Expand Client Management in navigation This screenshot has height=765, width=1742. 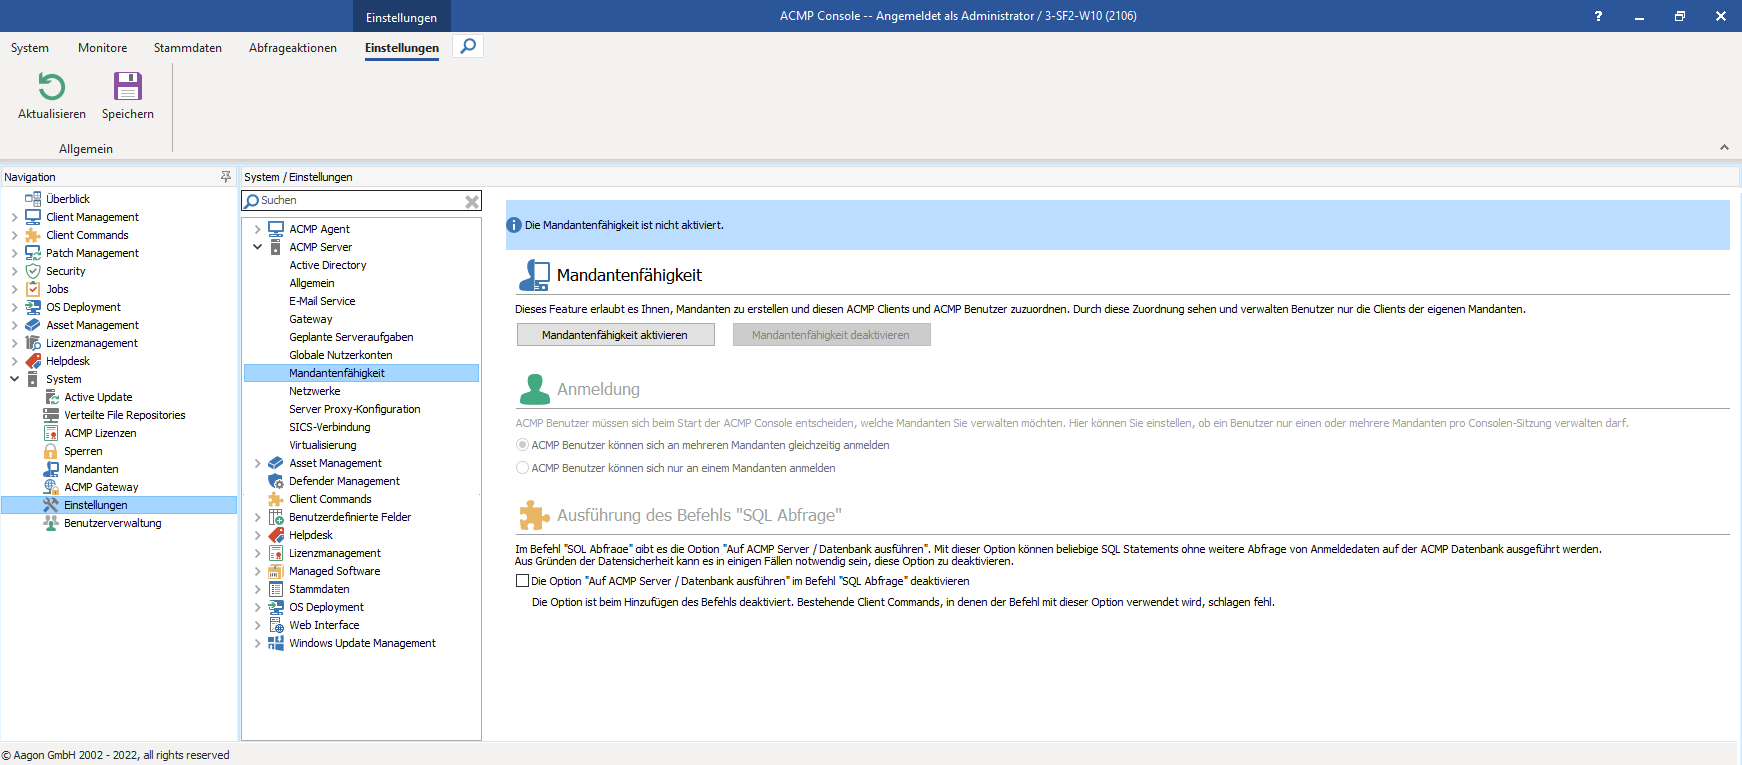(x=14, y=217)
